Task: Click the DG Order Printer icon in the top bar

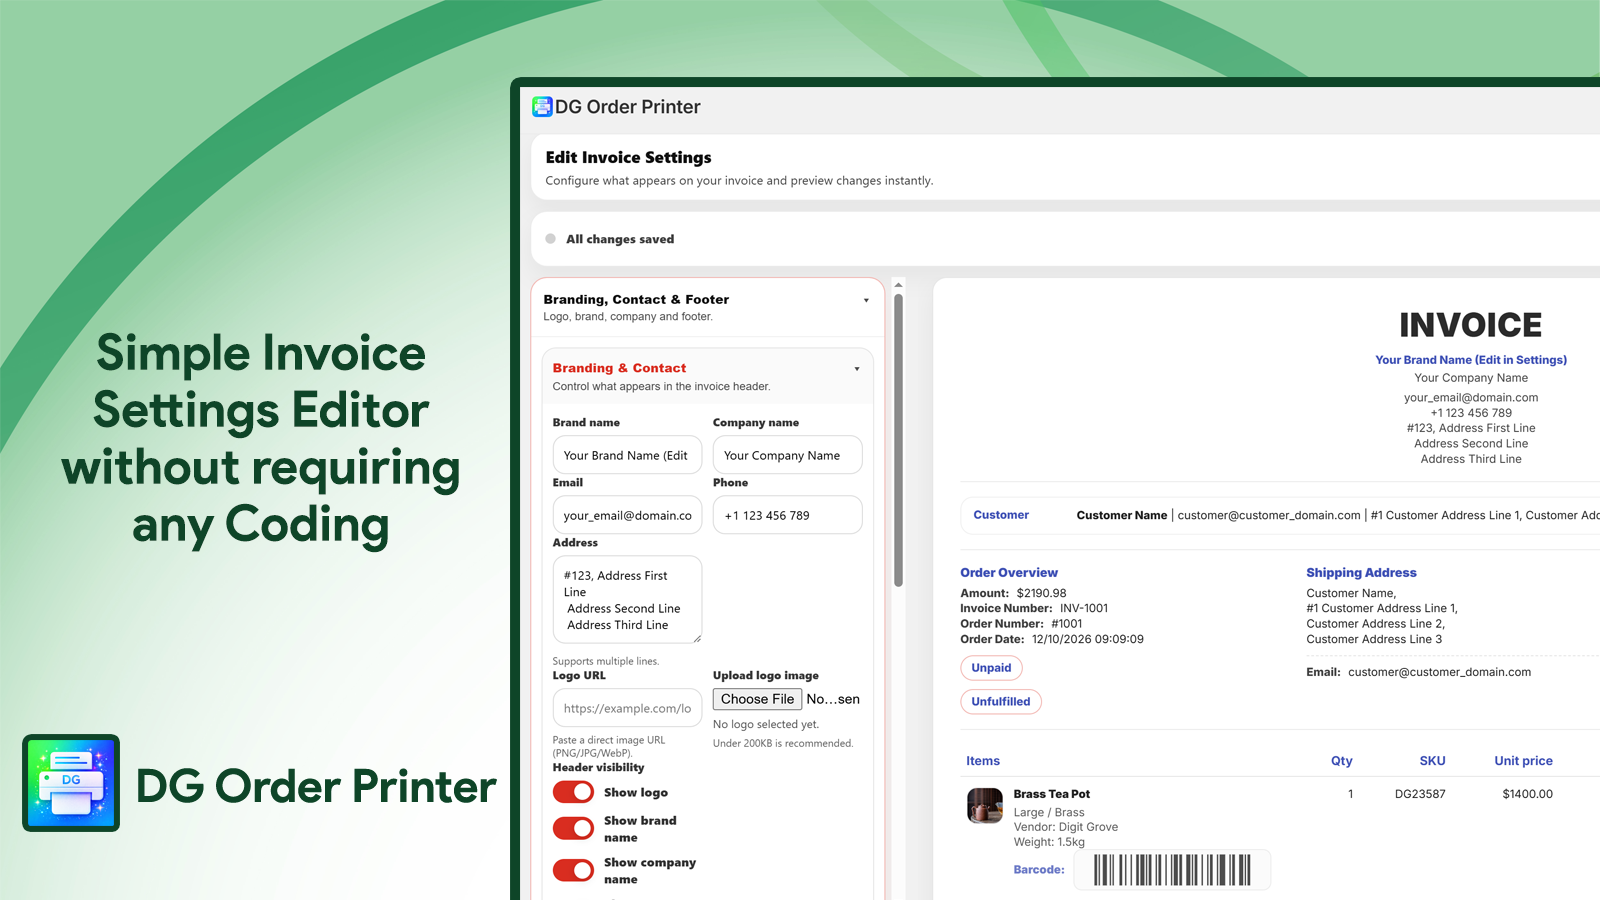Action: point(542,107)
